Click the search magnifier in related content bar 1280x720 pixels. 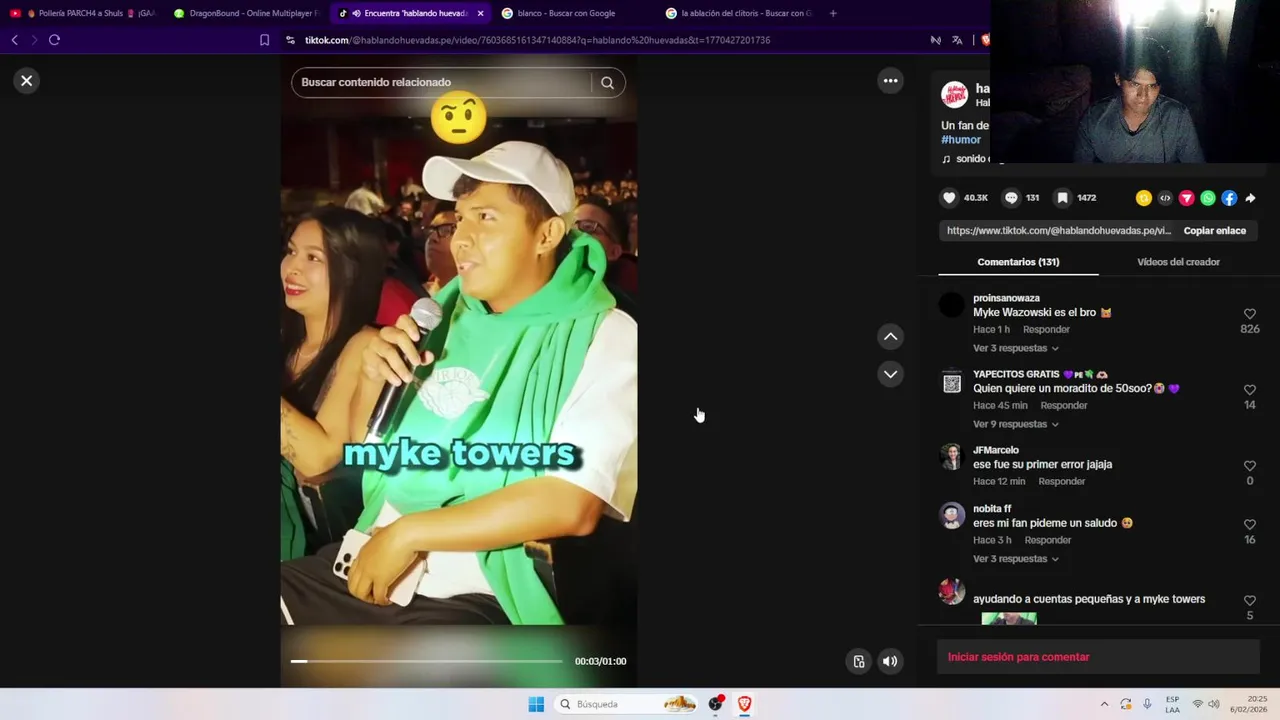click(607, 83)
